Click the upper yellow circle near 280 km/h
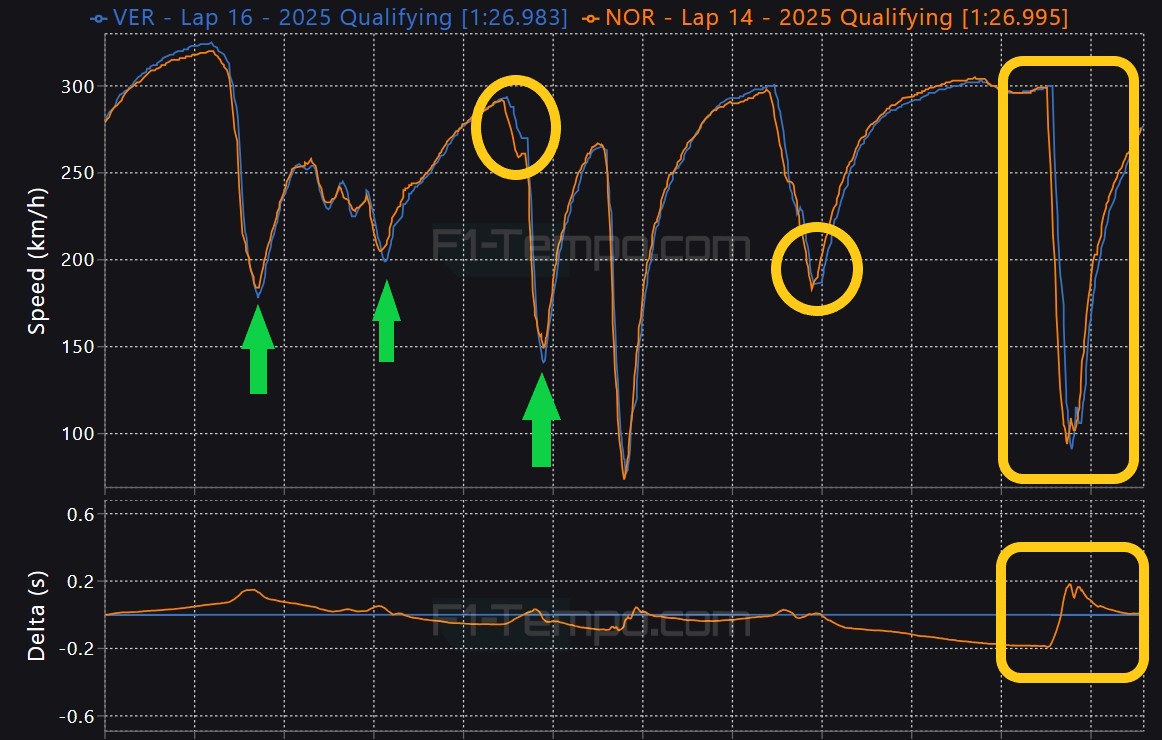This screenshot has width=1162, height=740. point(515,127)
